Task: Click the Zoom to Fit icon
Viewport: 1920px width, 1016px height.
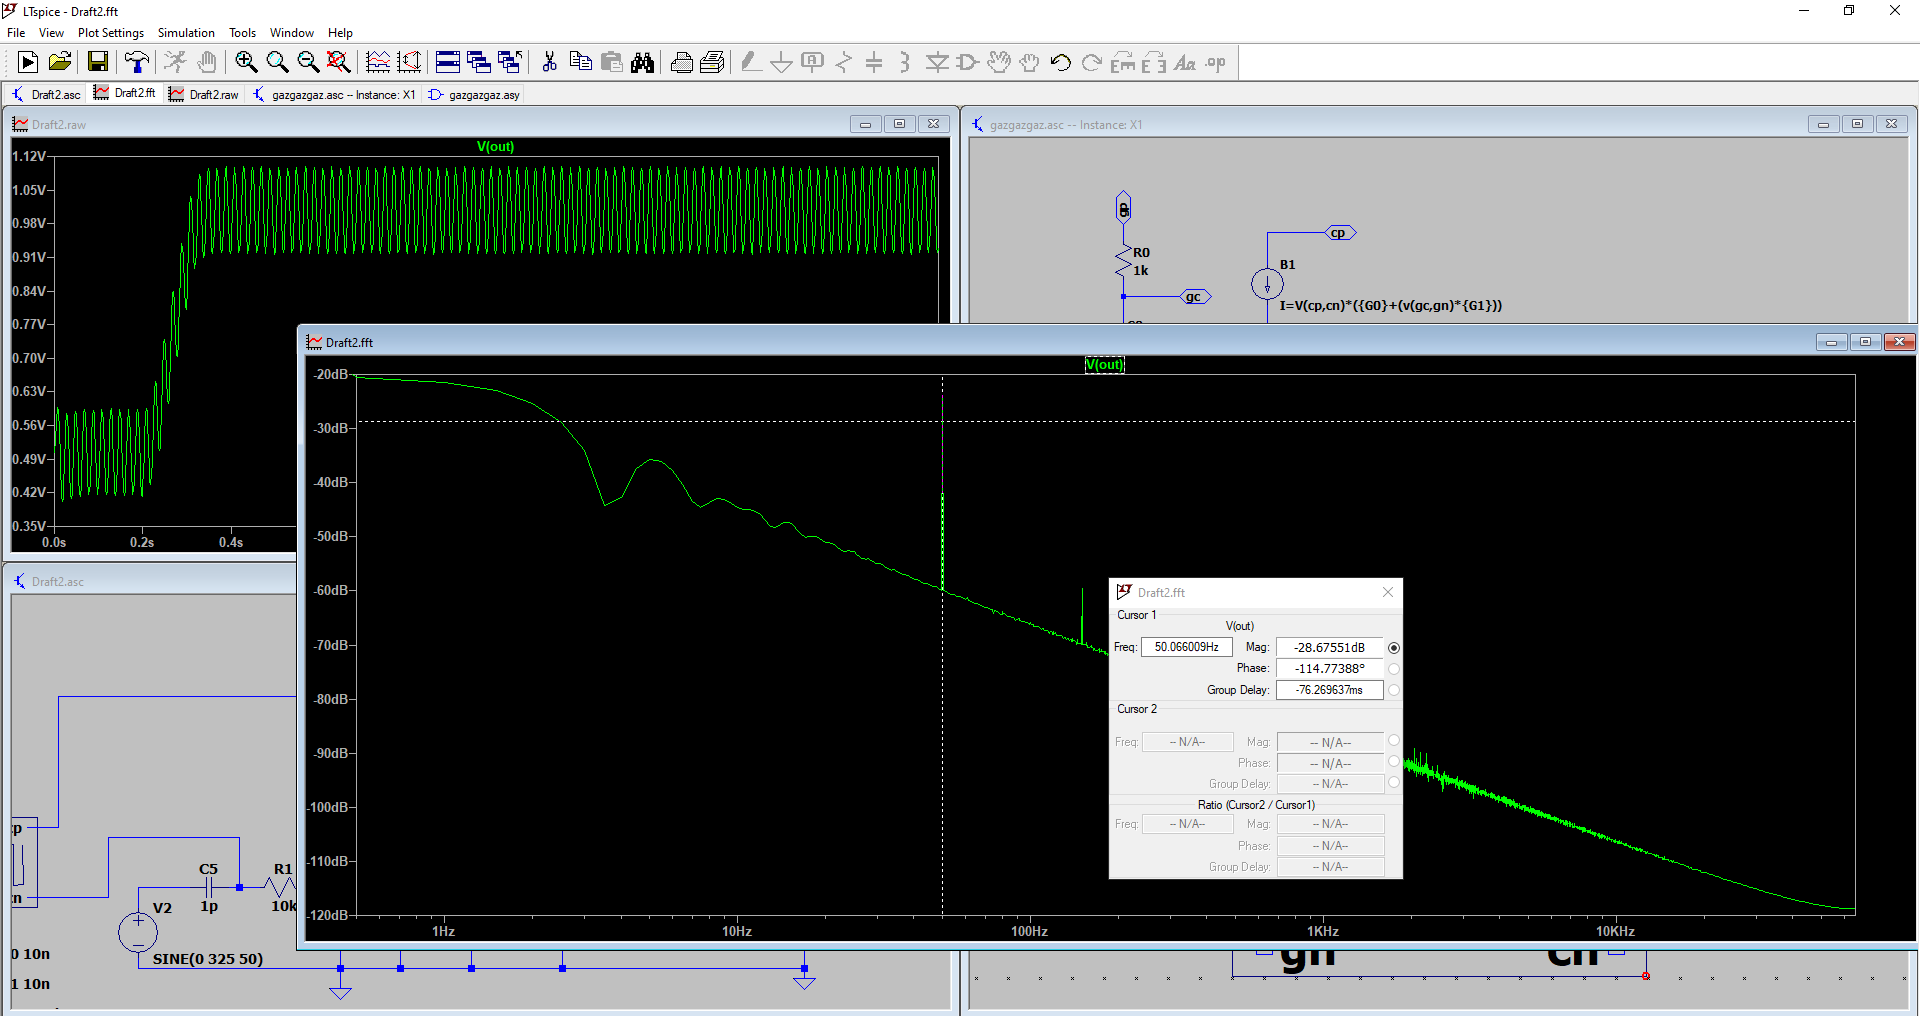Action: coord(339,63)
